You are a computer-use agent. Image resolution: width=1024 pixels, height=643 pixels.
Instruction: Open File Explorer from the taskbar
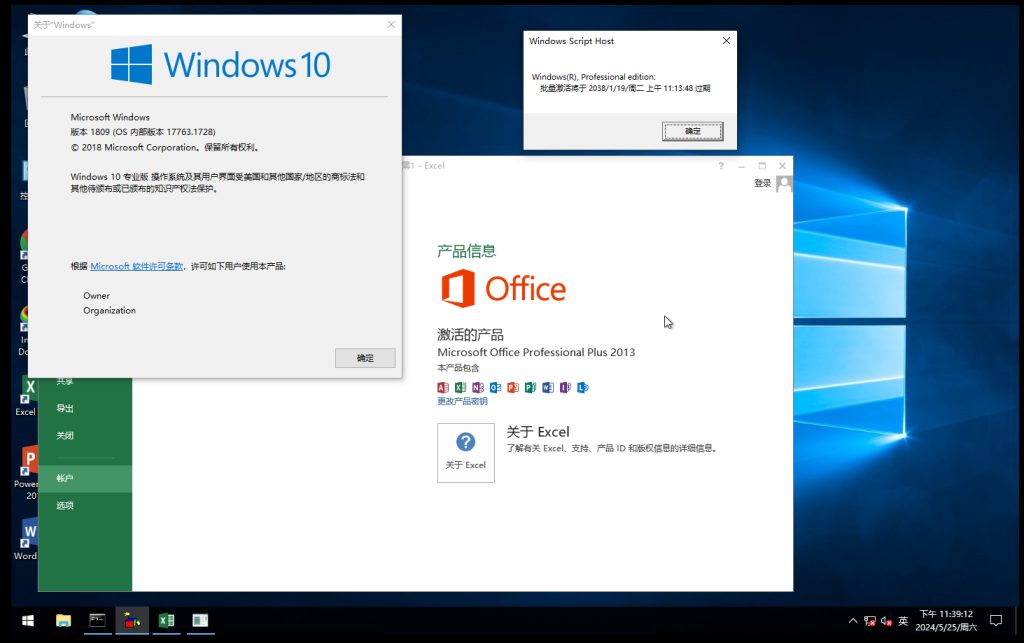63,621
